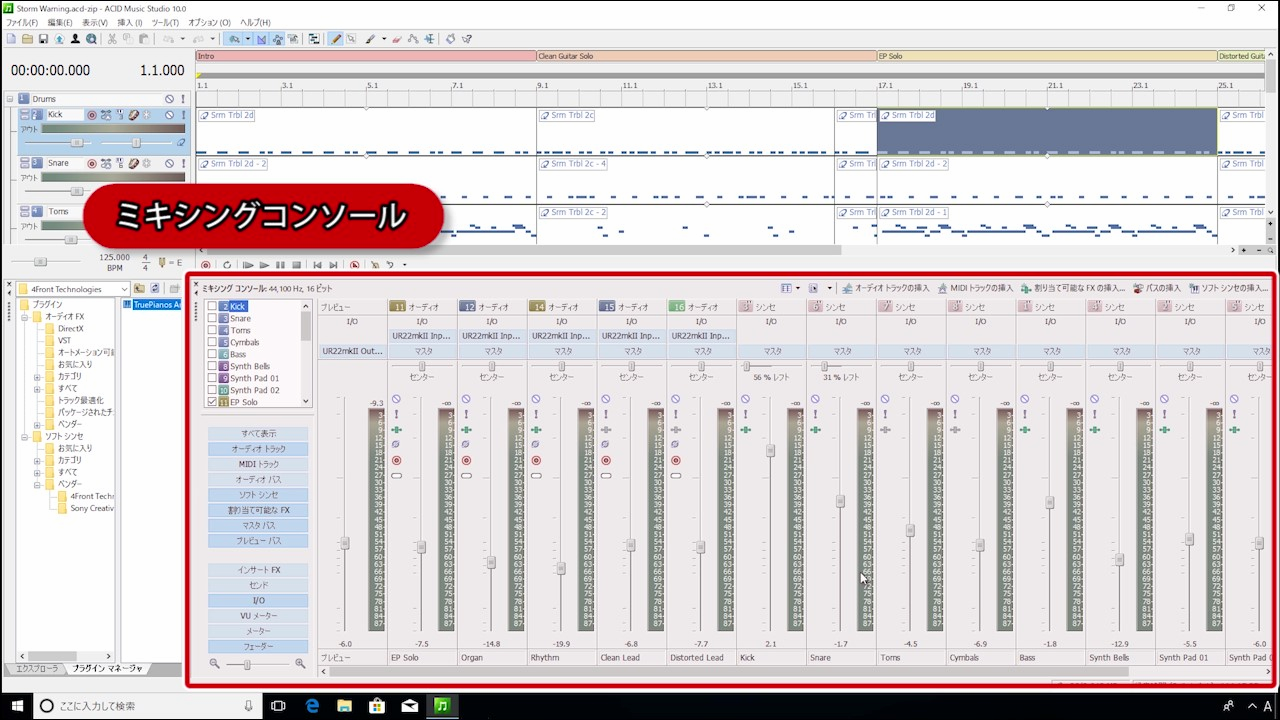Click the Bass channel volume fader handle
The width and height of the screenshot is (1280, 720).
(1049, 503)
